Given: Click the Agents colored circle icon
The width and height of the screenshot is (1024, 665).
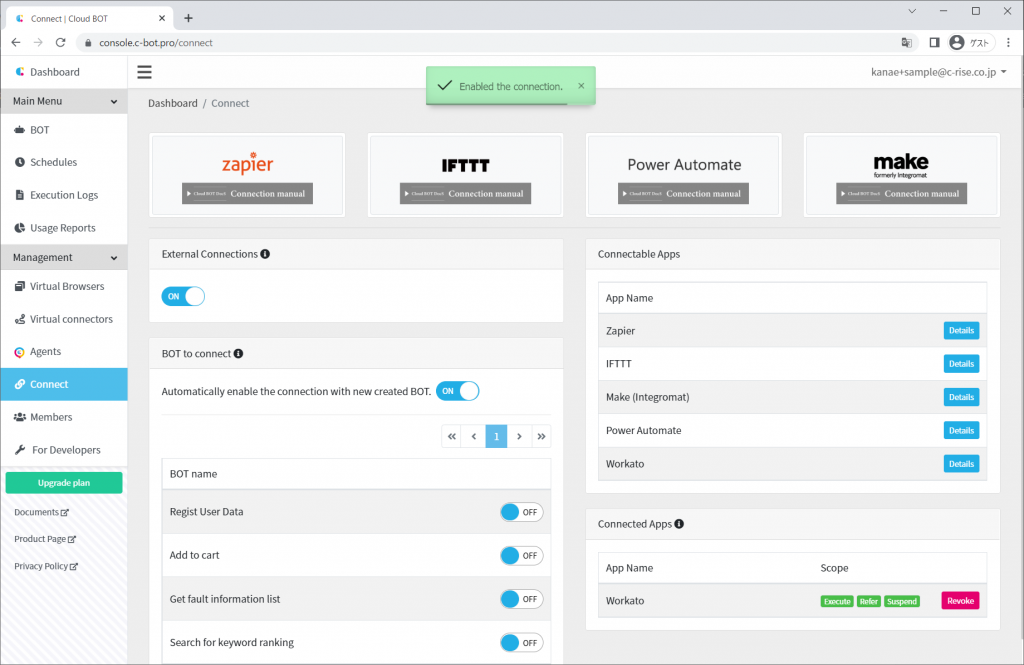Looking at the screenshot, I should coord(20,352).
